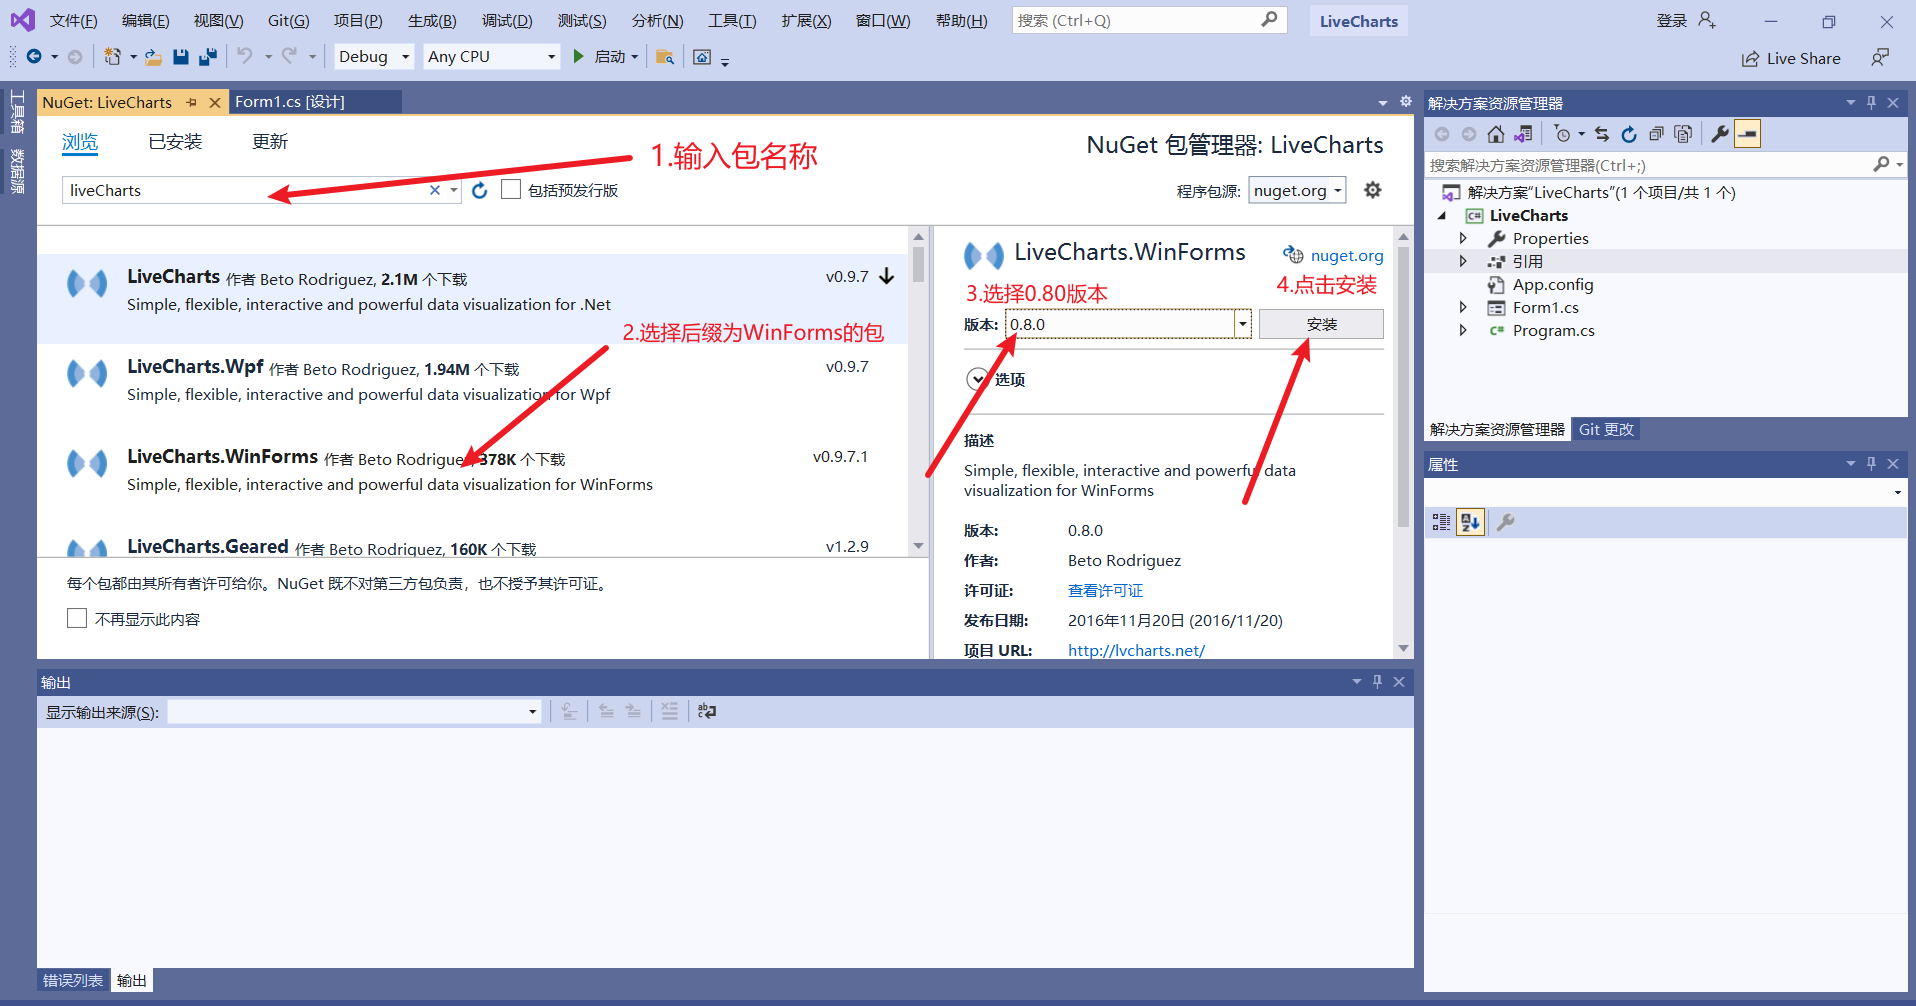1916x1006 pixels.
Task: Click the green Start debugging arrow
Action: click(578, 57)
